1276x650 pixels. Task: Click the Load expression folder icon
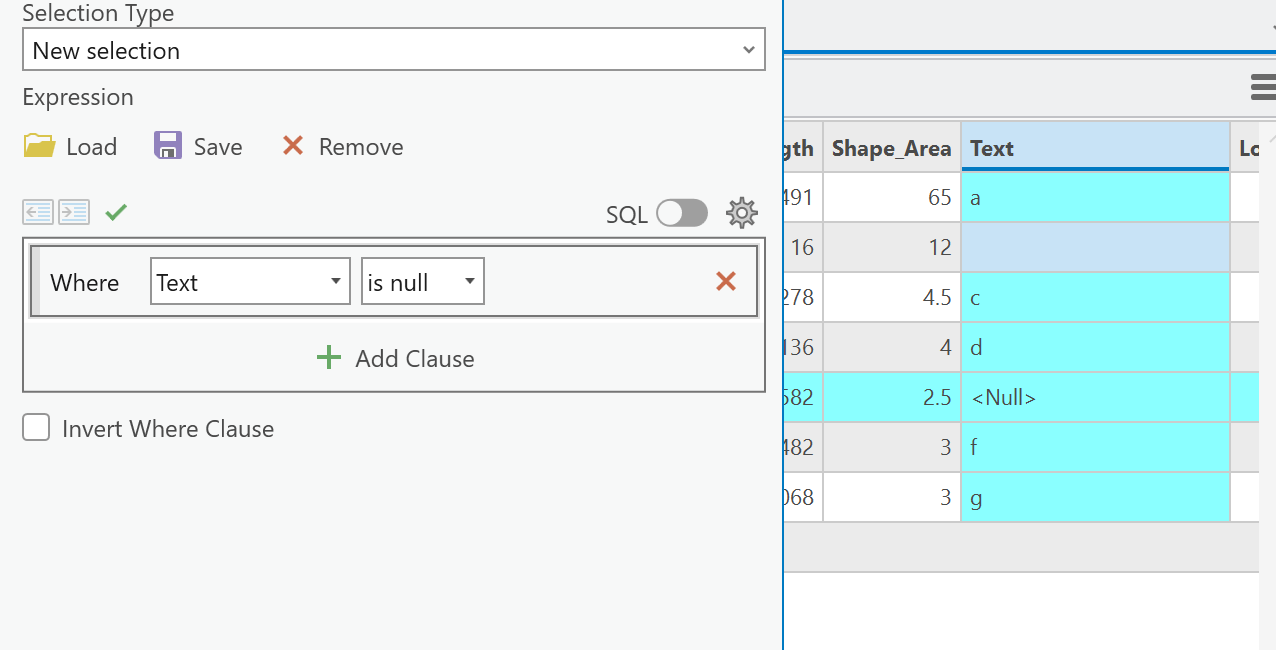tap(40, 146)
